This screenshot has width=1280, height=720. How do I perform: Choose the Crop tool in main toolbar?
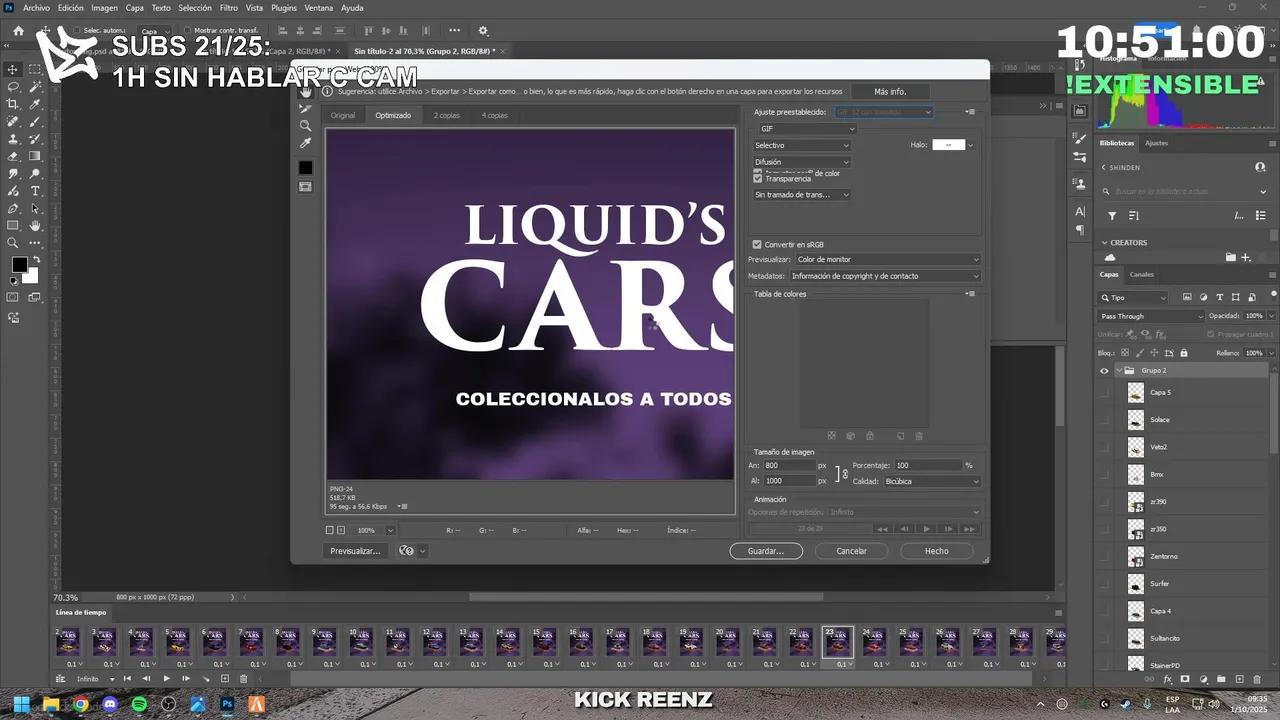point(13,104)
